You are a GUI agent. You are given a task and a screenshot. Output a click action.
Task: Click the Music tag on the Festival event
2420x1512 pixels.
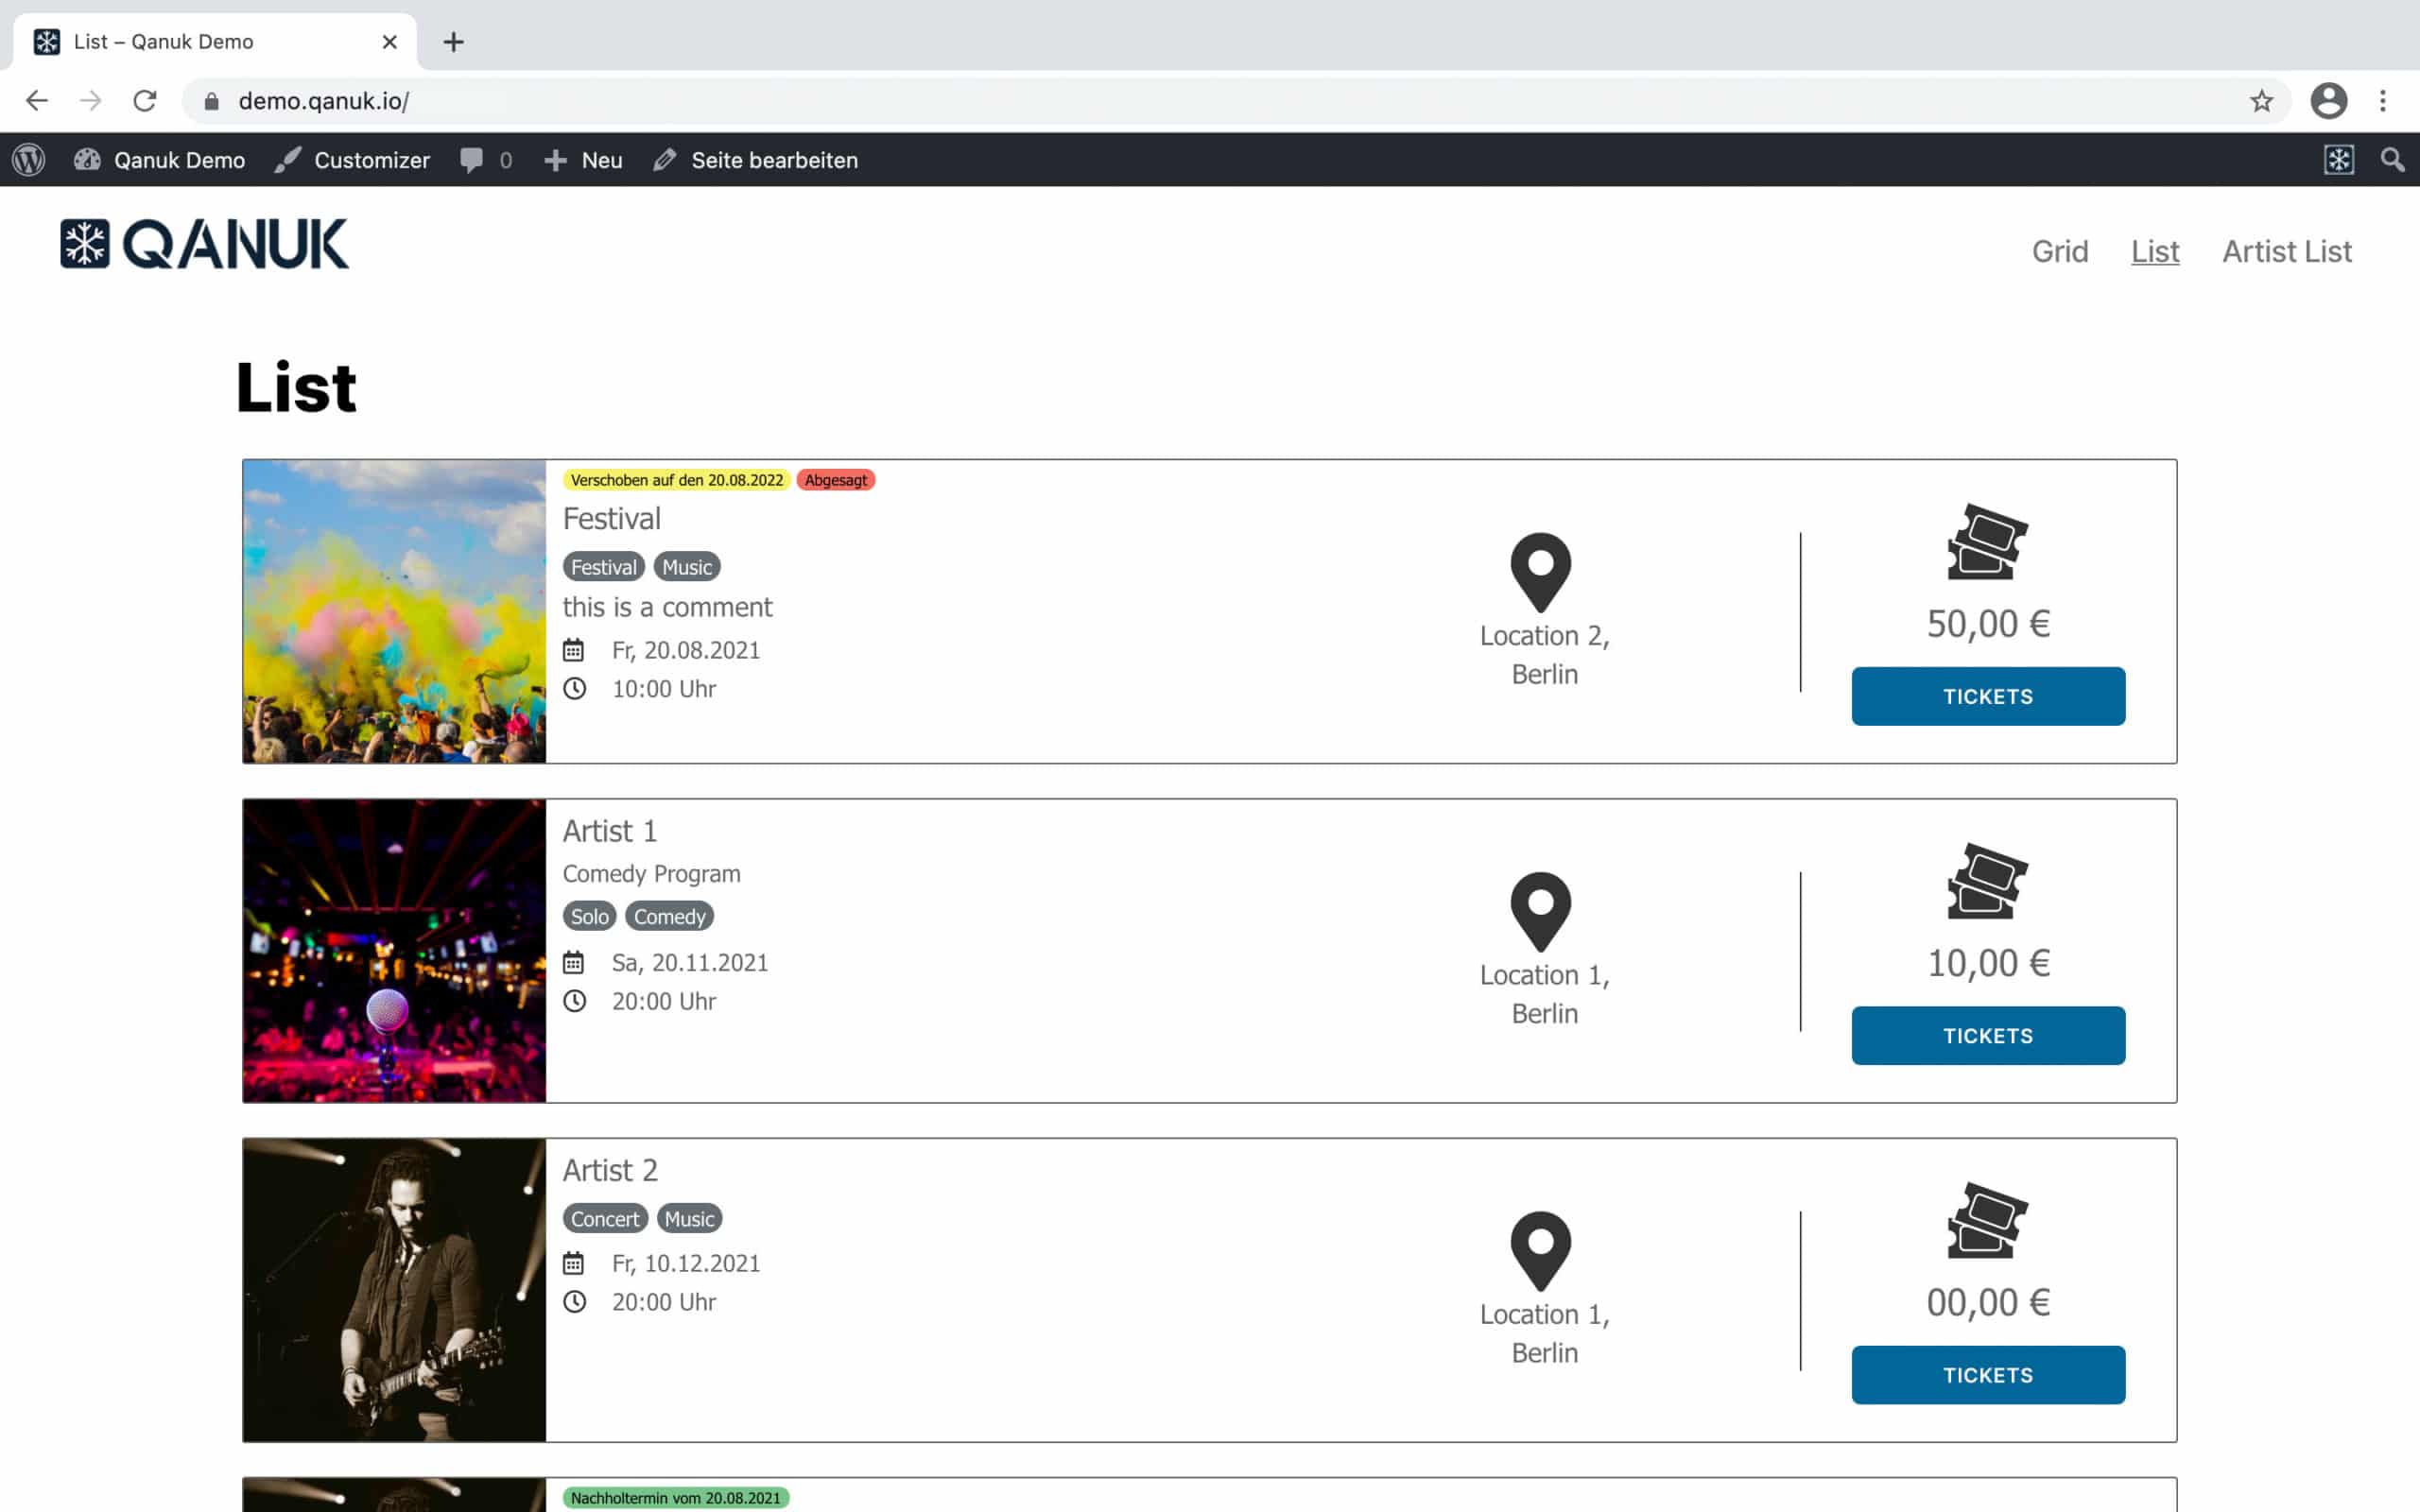[687, 567]
